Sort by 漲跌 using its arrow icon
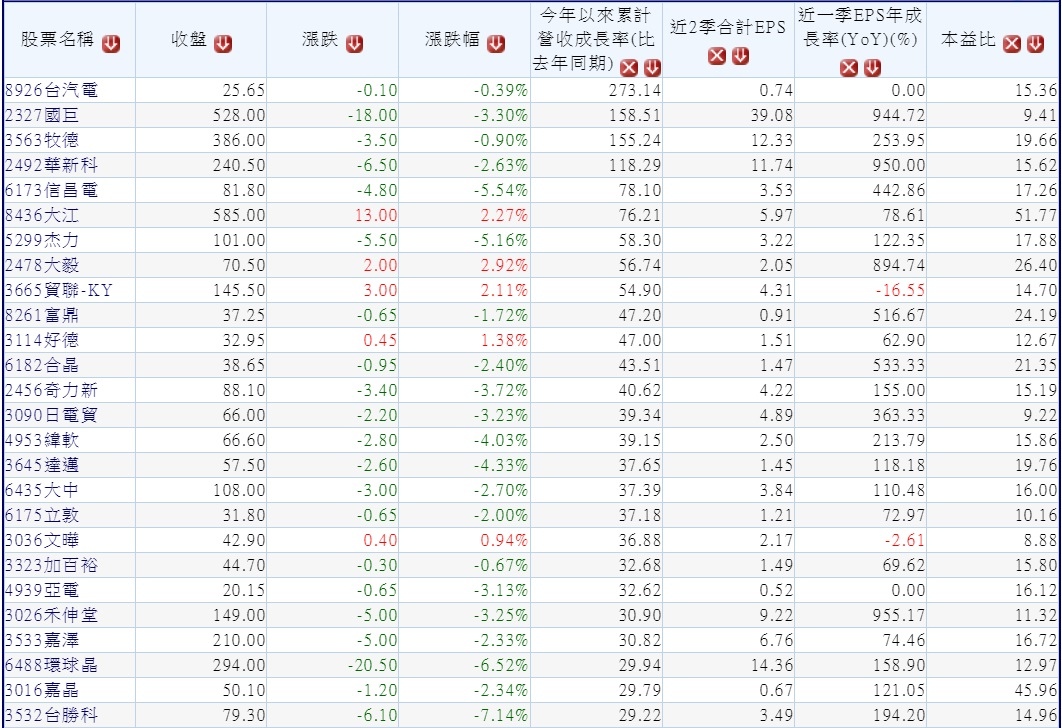 click(354, 44)
